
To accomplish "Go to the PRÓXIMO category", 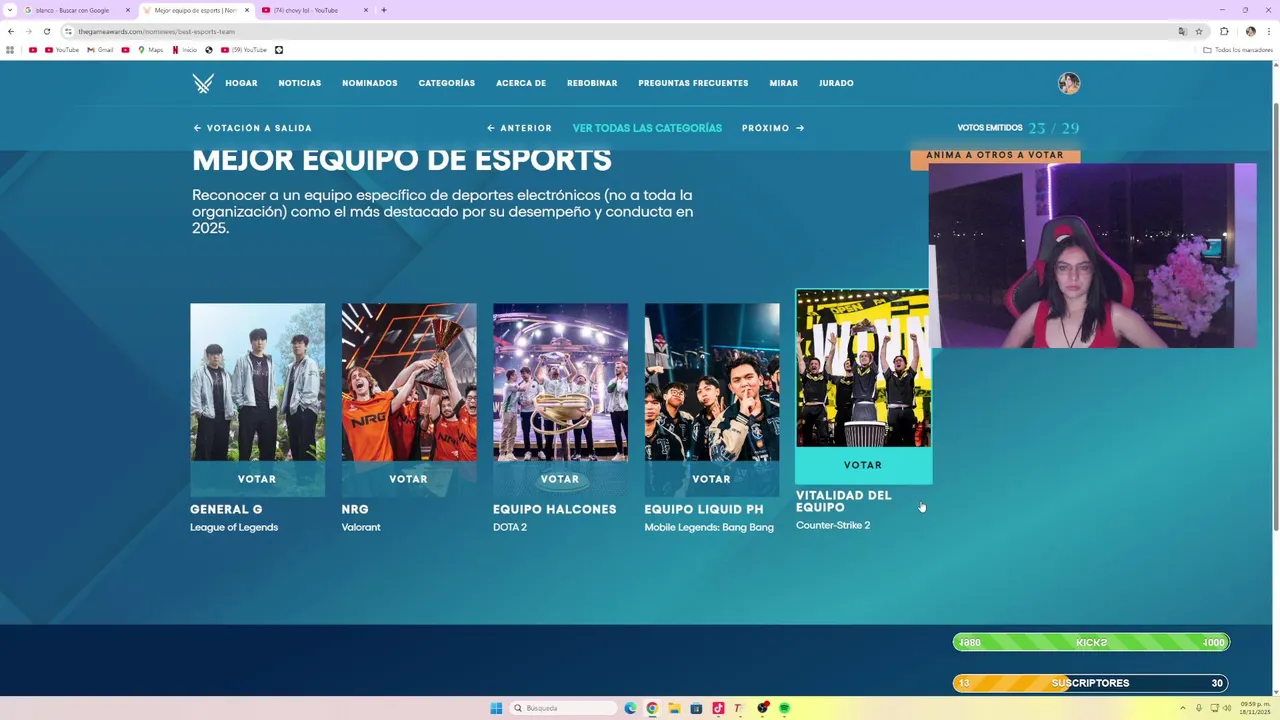I will [x=773, y=128].
